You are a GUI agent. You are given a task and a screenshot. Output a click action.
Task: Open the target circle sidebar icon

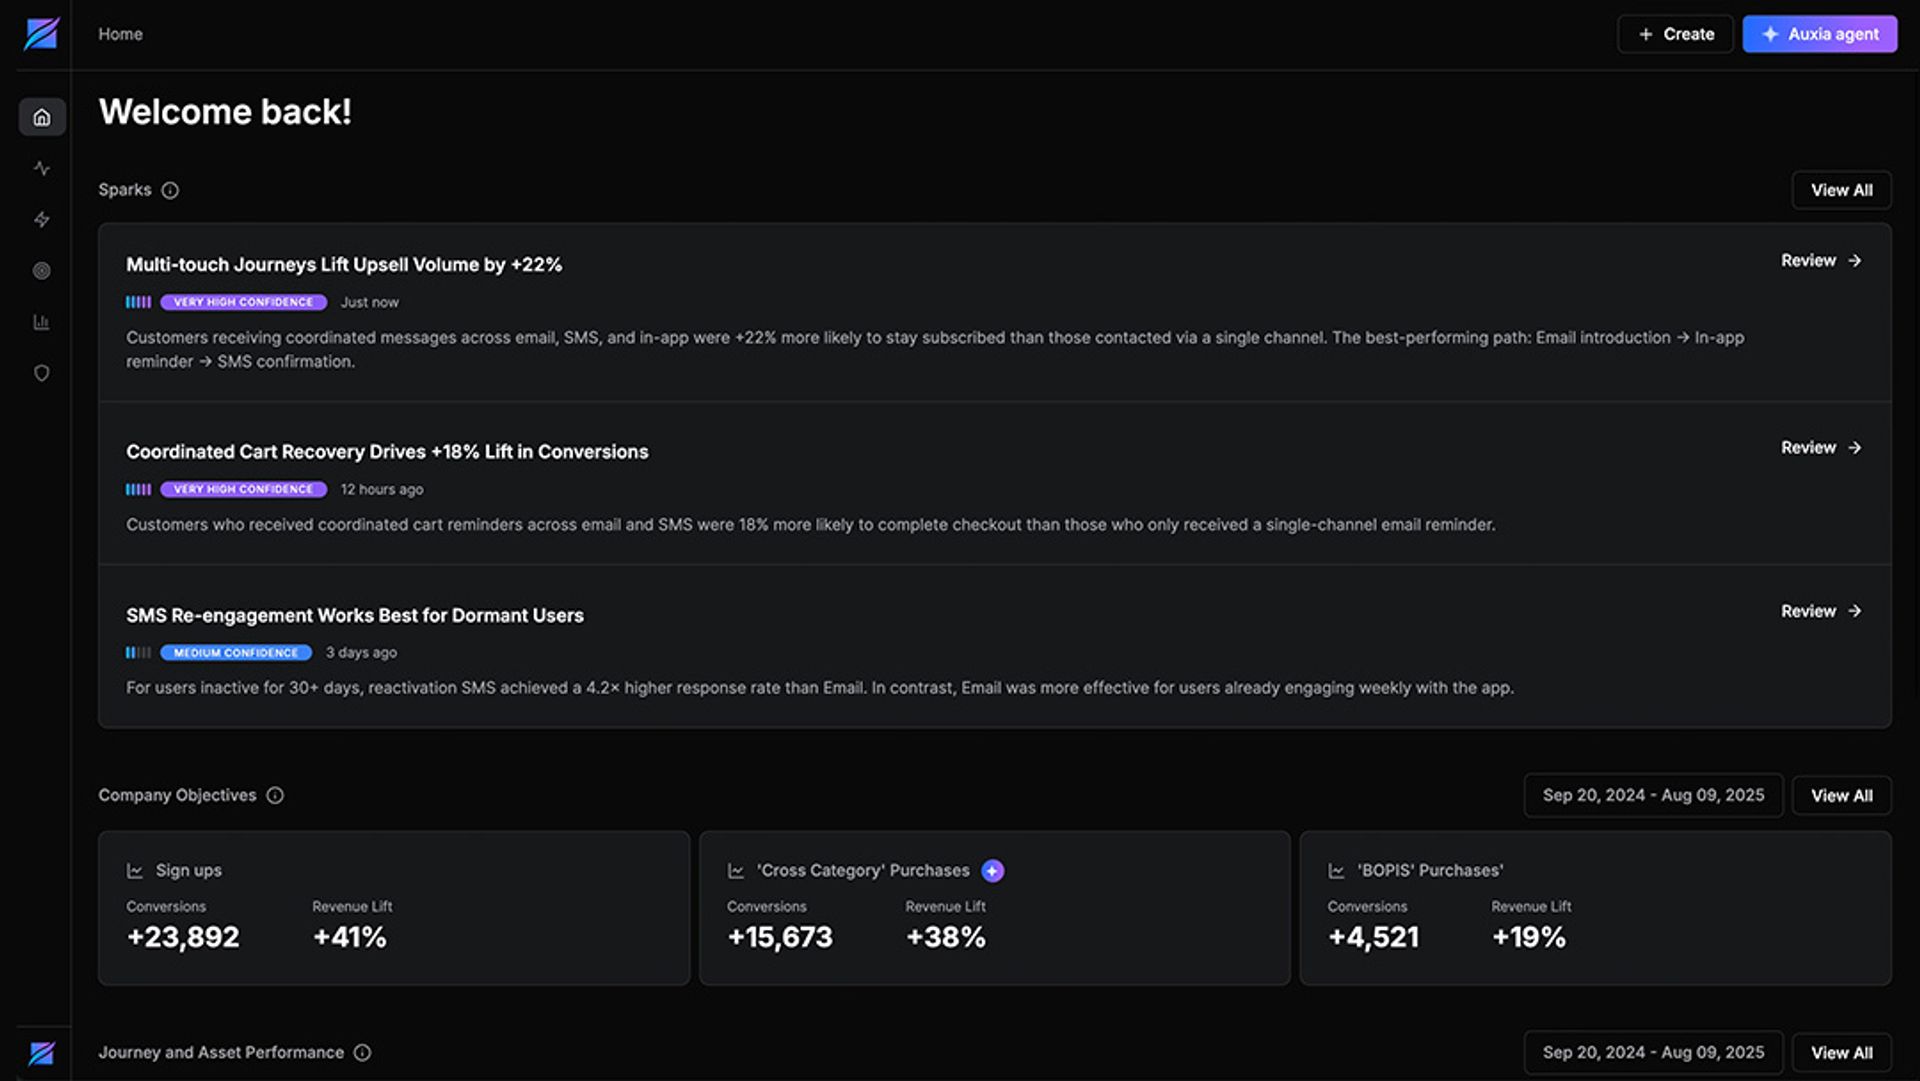click(42, 271)
